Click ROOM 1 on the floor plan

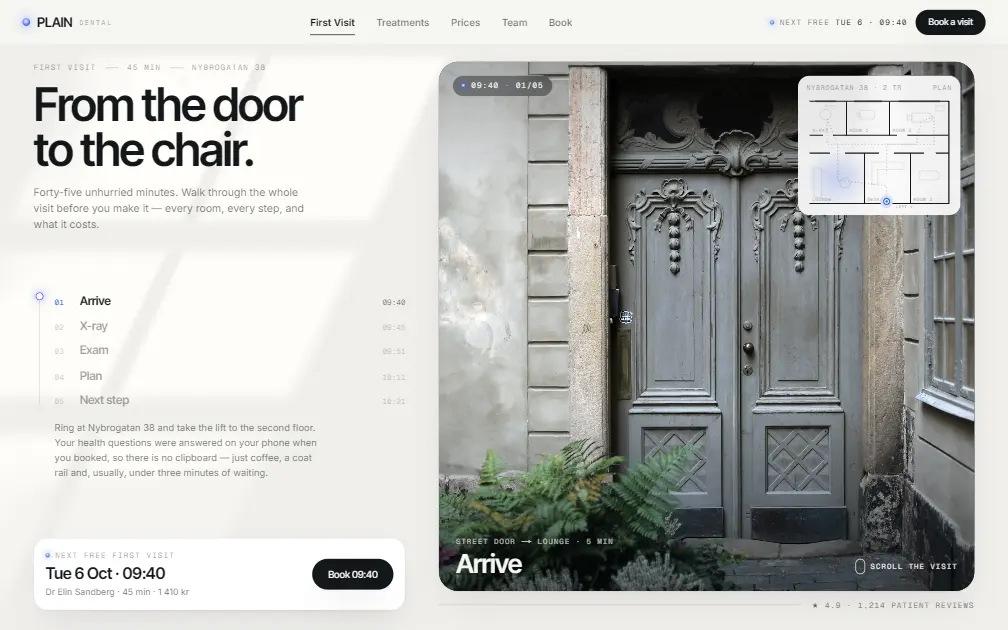(868, 118)
